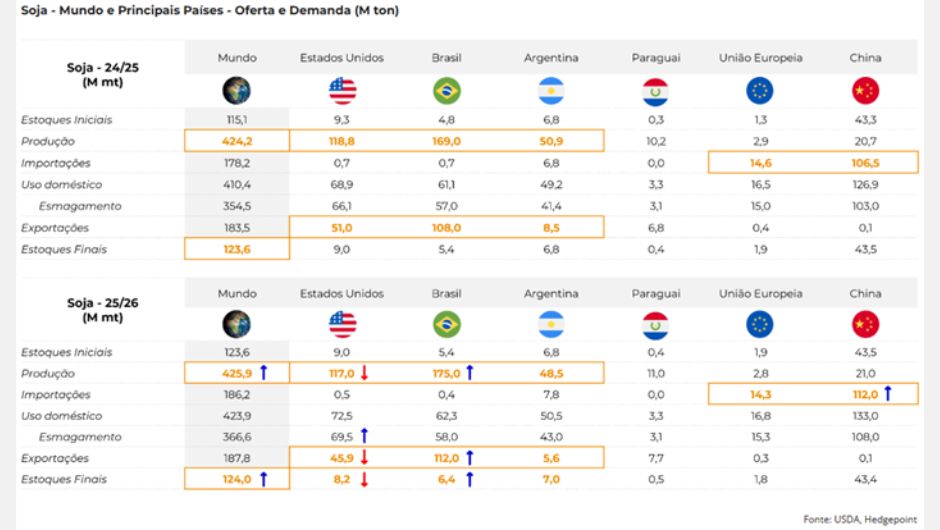
Task: Click the United States flag in the 25/26 table
Action: click(342, 324)
